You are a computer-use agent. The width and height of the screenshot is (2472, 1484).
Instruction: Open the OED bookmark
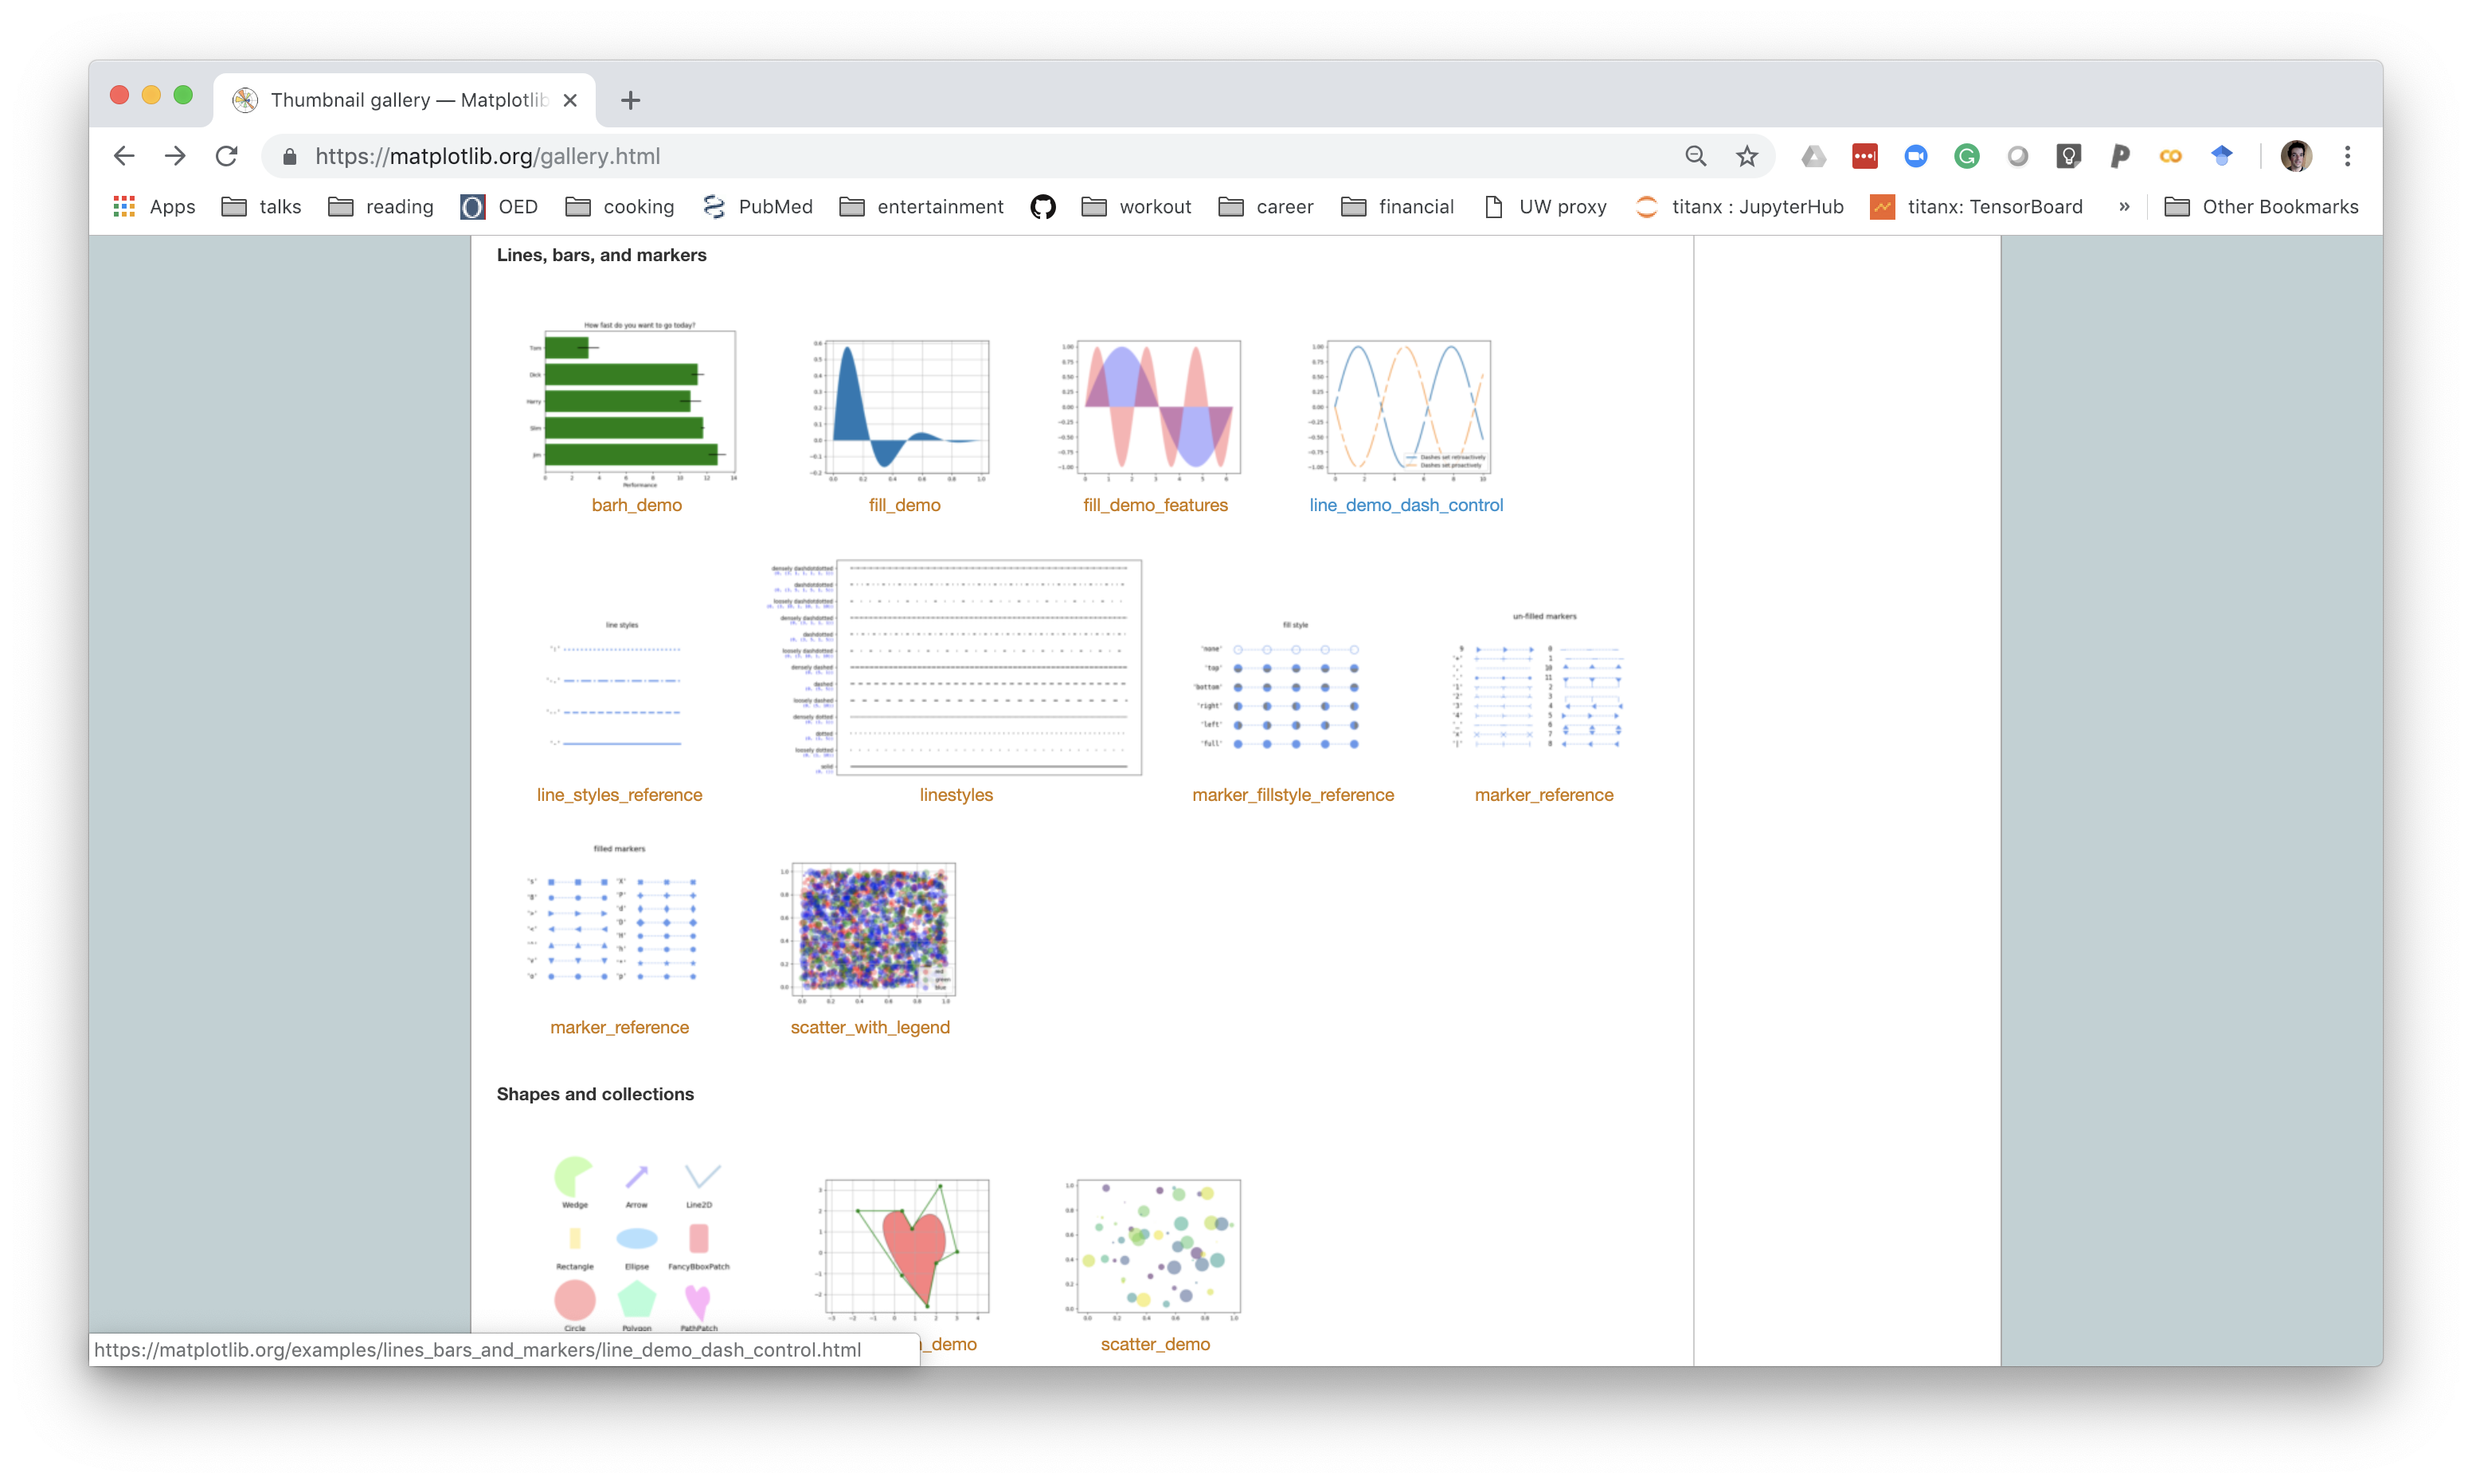pyautogui.click(x=499, y=207)
